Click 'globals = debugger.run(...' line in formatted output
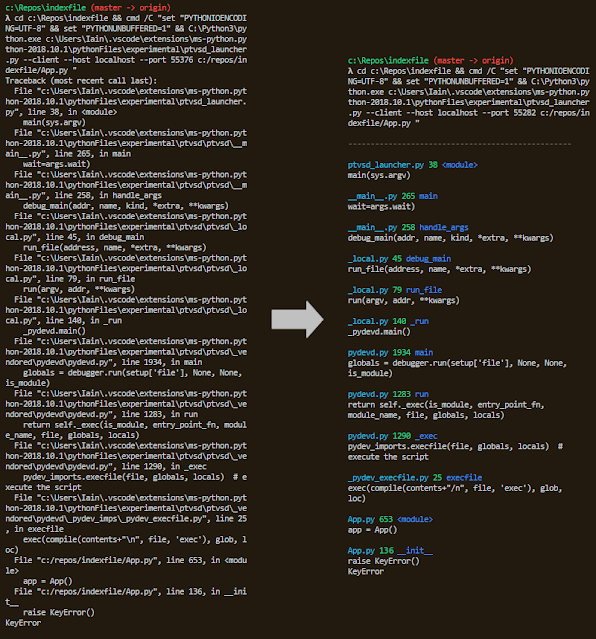The height and width of the screenshot is (639, 596). coord(457,368)
